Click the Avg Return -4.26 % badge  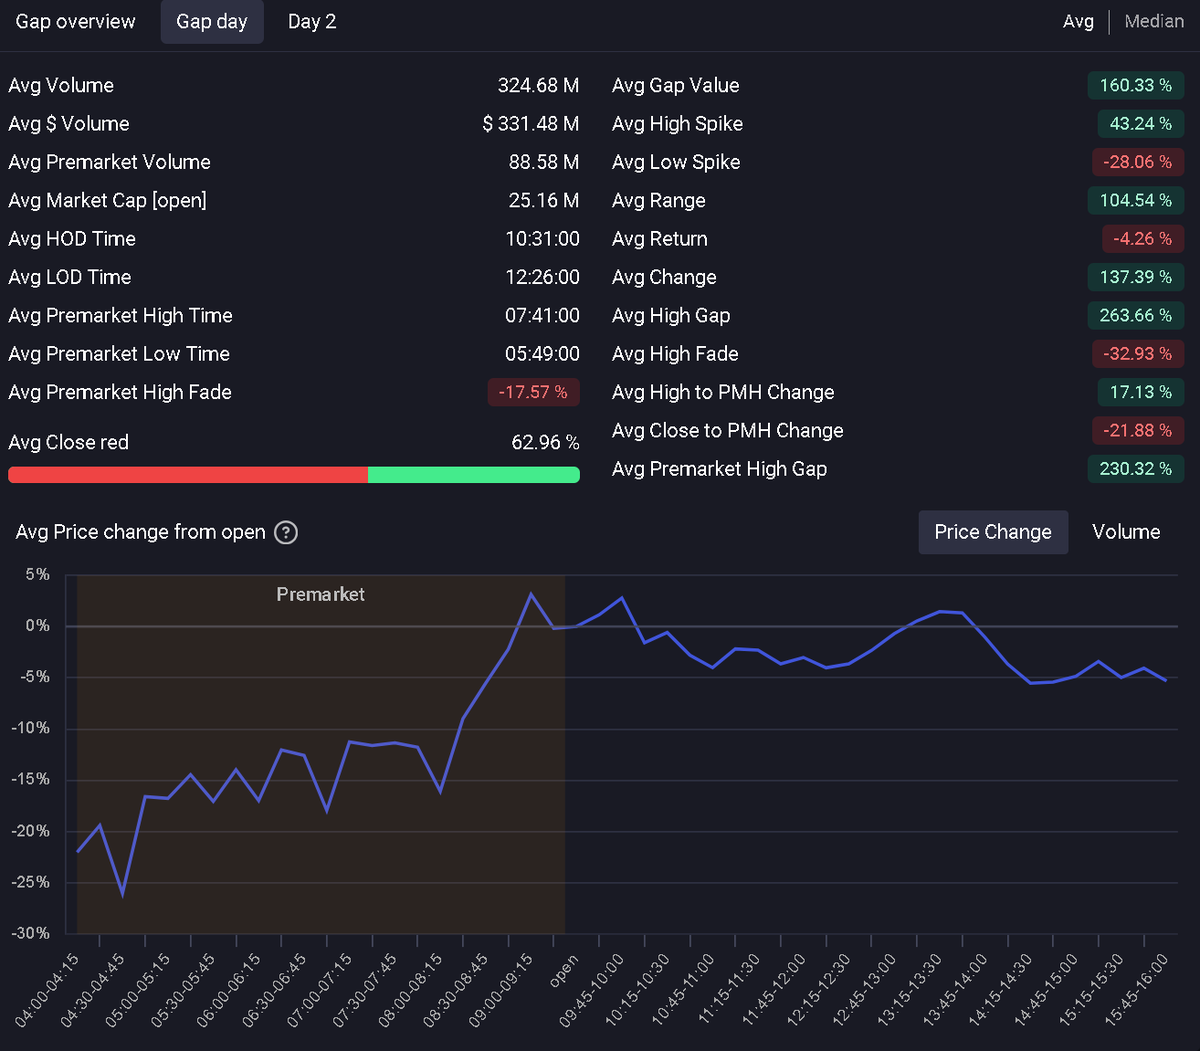(1143, 239)
